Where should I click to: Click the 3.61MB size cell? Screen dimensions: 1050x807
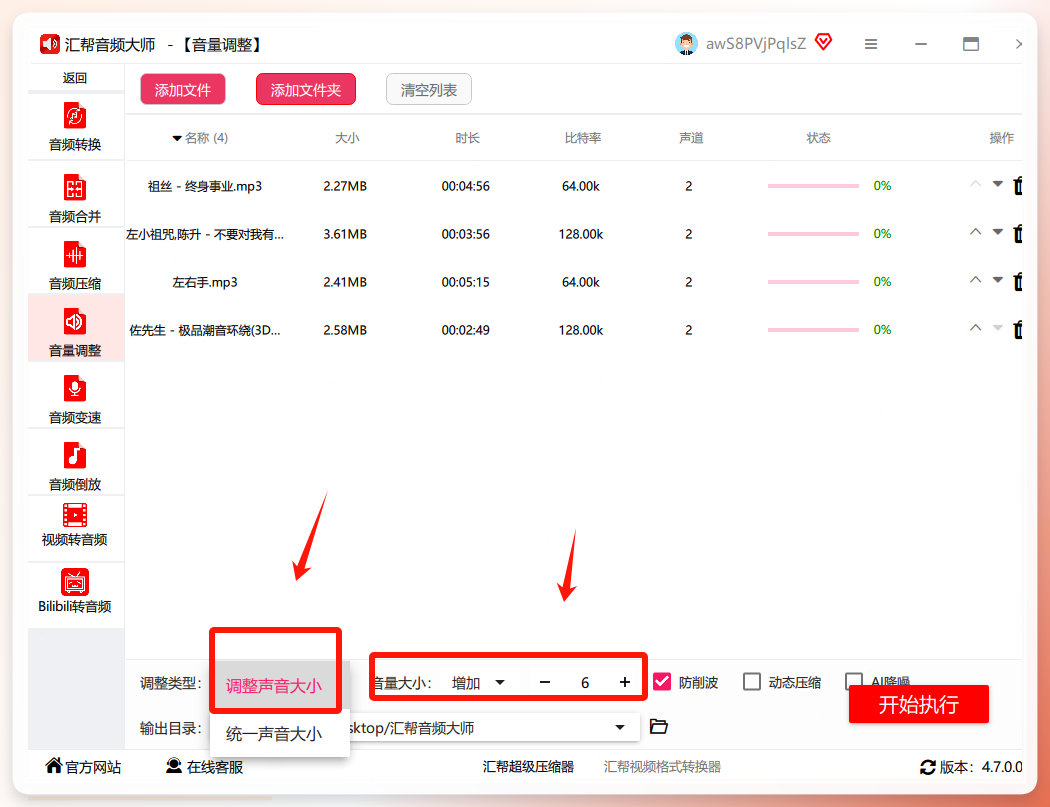tap(345, 234)
